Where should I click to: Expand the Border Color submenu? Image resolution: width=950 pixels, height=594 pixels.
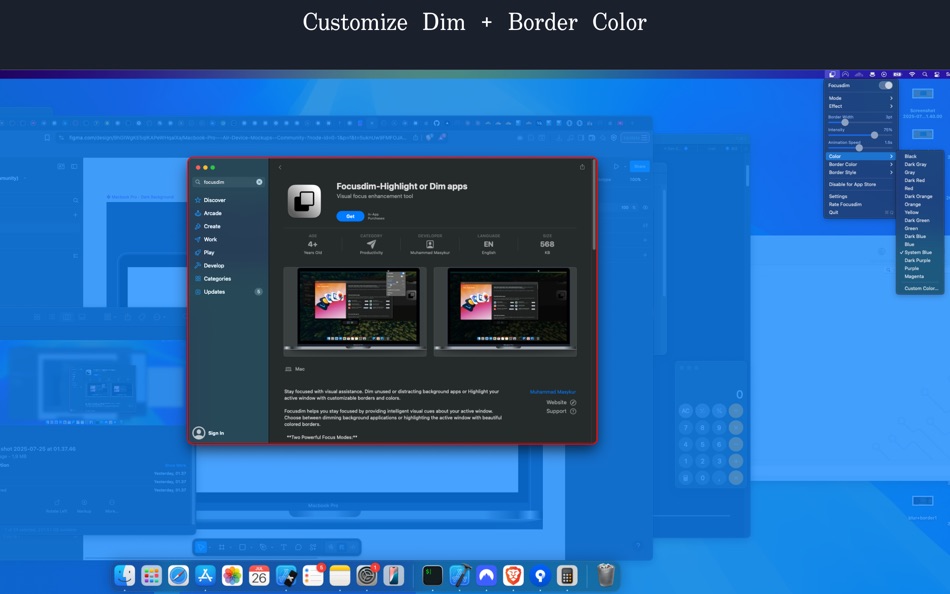point(860,164)
